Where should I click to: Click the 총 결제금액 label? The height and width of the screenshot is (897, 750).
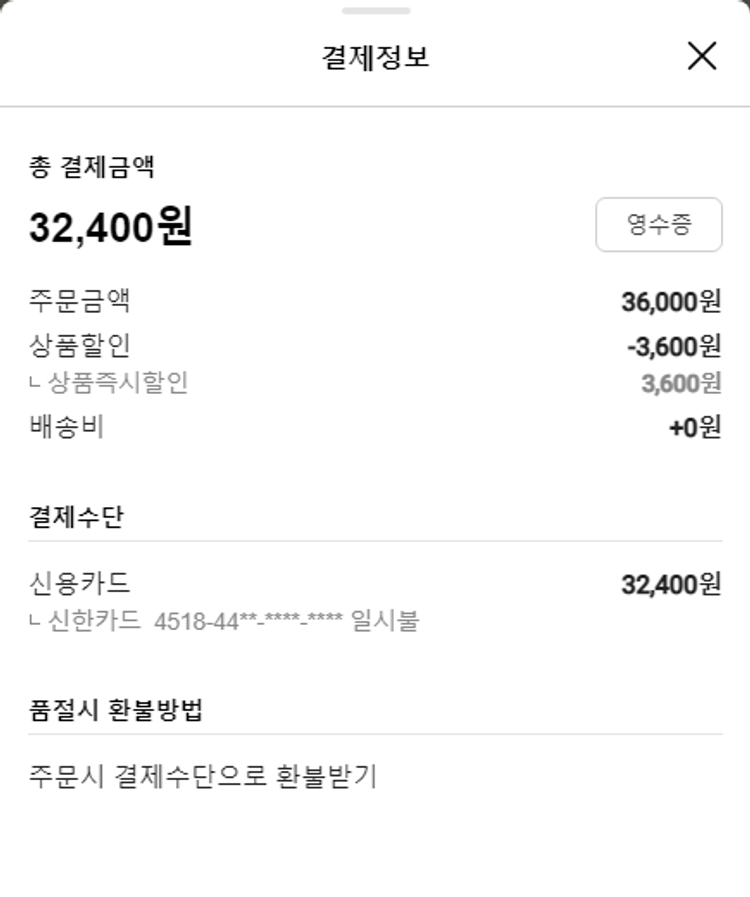(91, 167)
